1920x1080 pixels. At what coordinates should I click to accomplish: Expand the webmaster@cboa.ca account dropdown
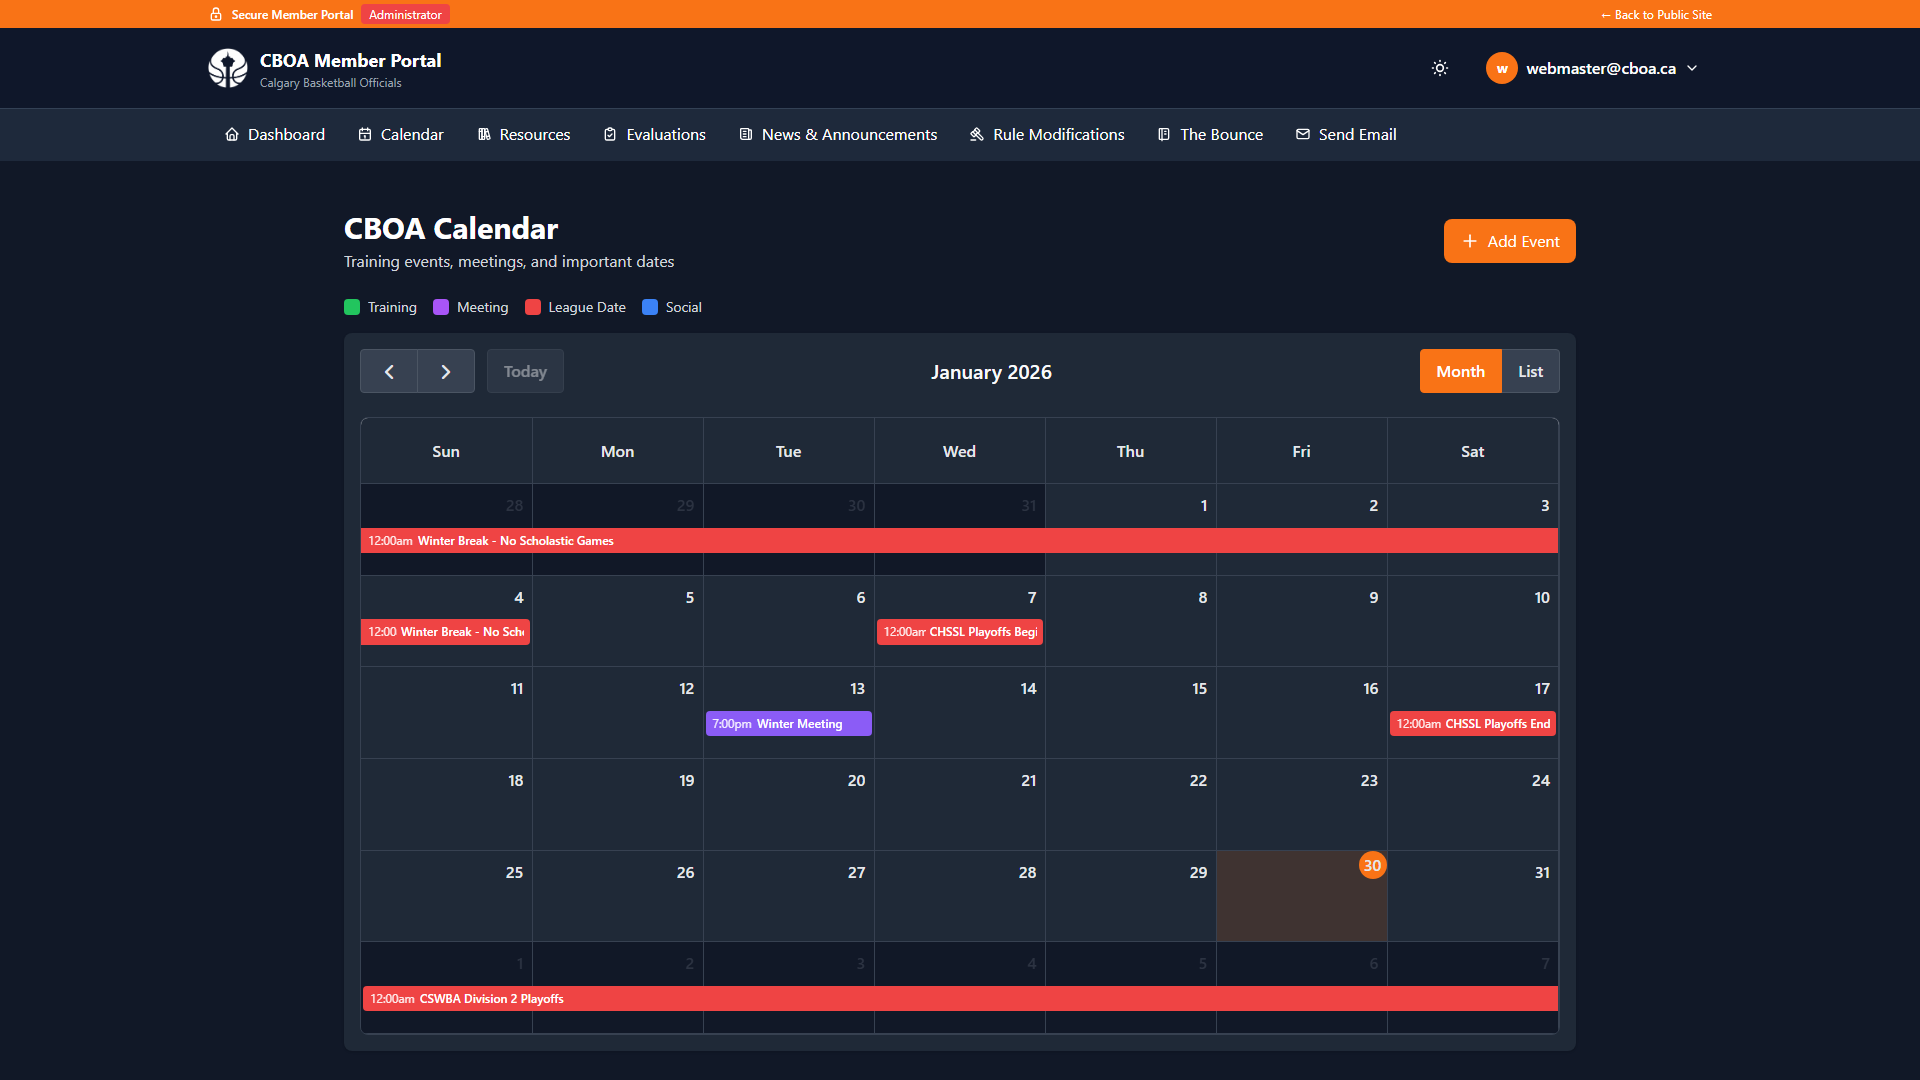point(1692,68)
